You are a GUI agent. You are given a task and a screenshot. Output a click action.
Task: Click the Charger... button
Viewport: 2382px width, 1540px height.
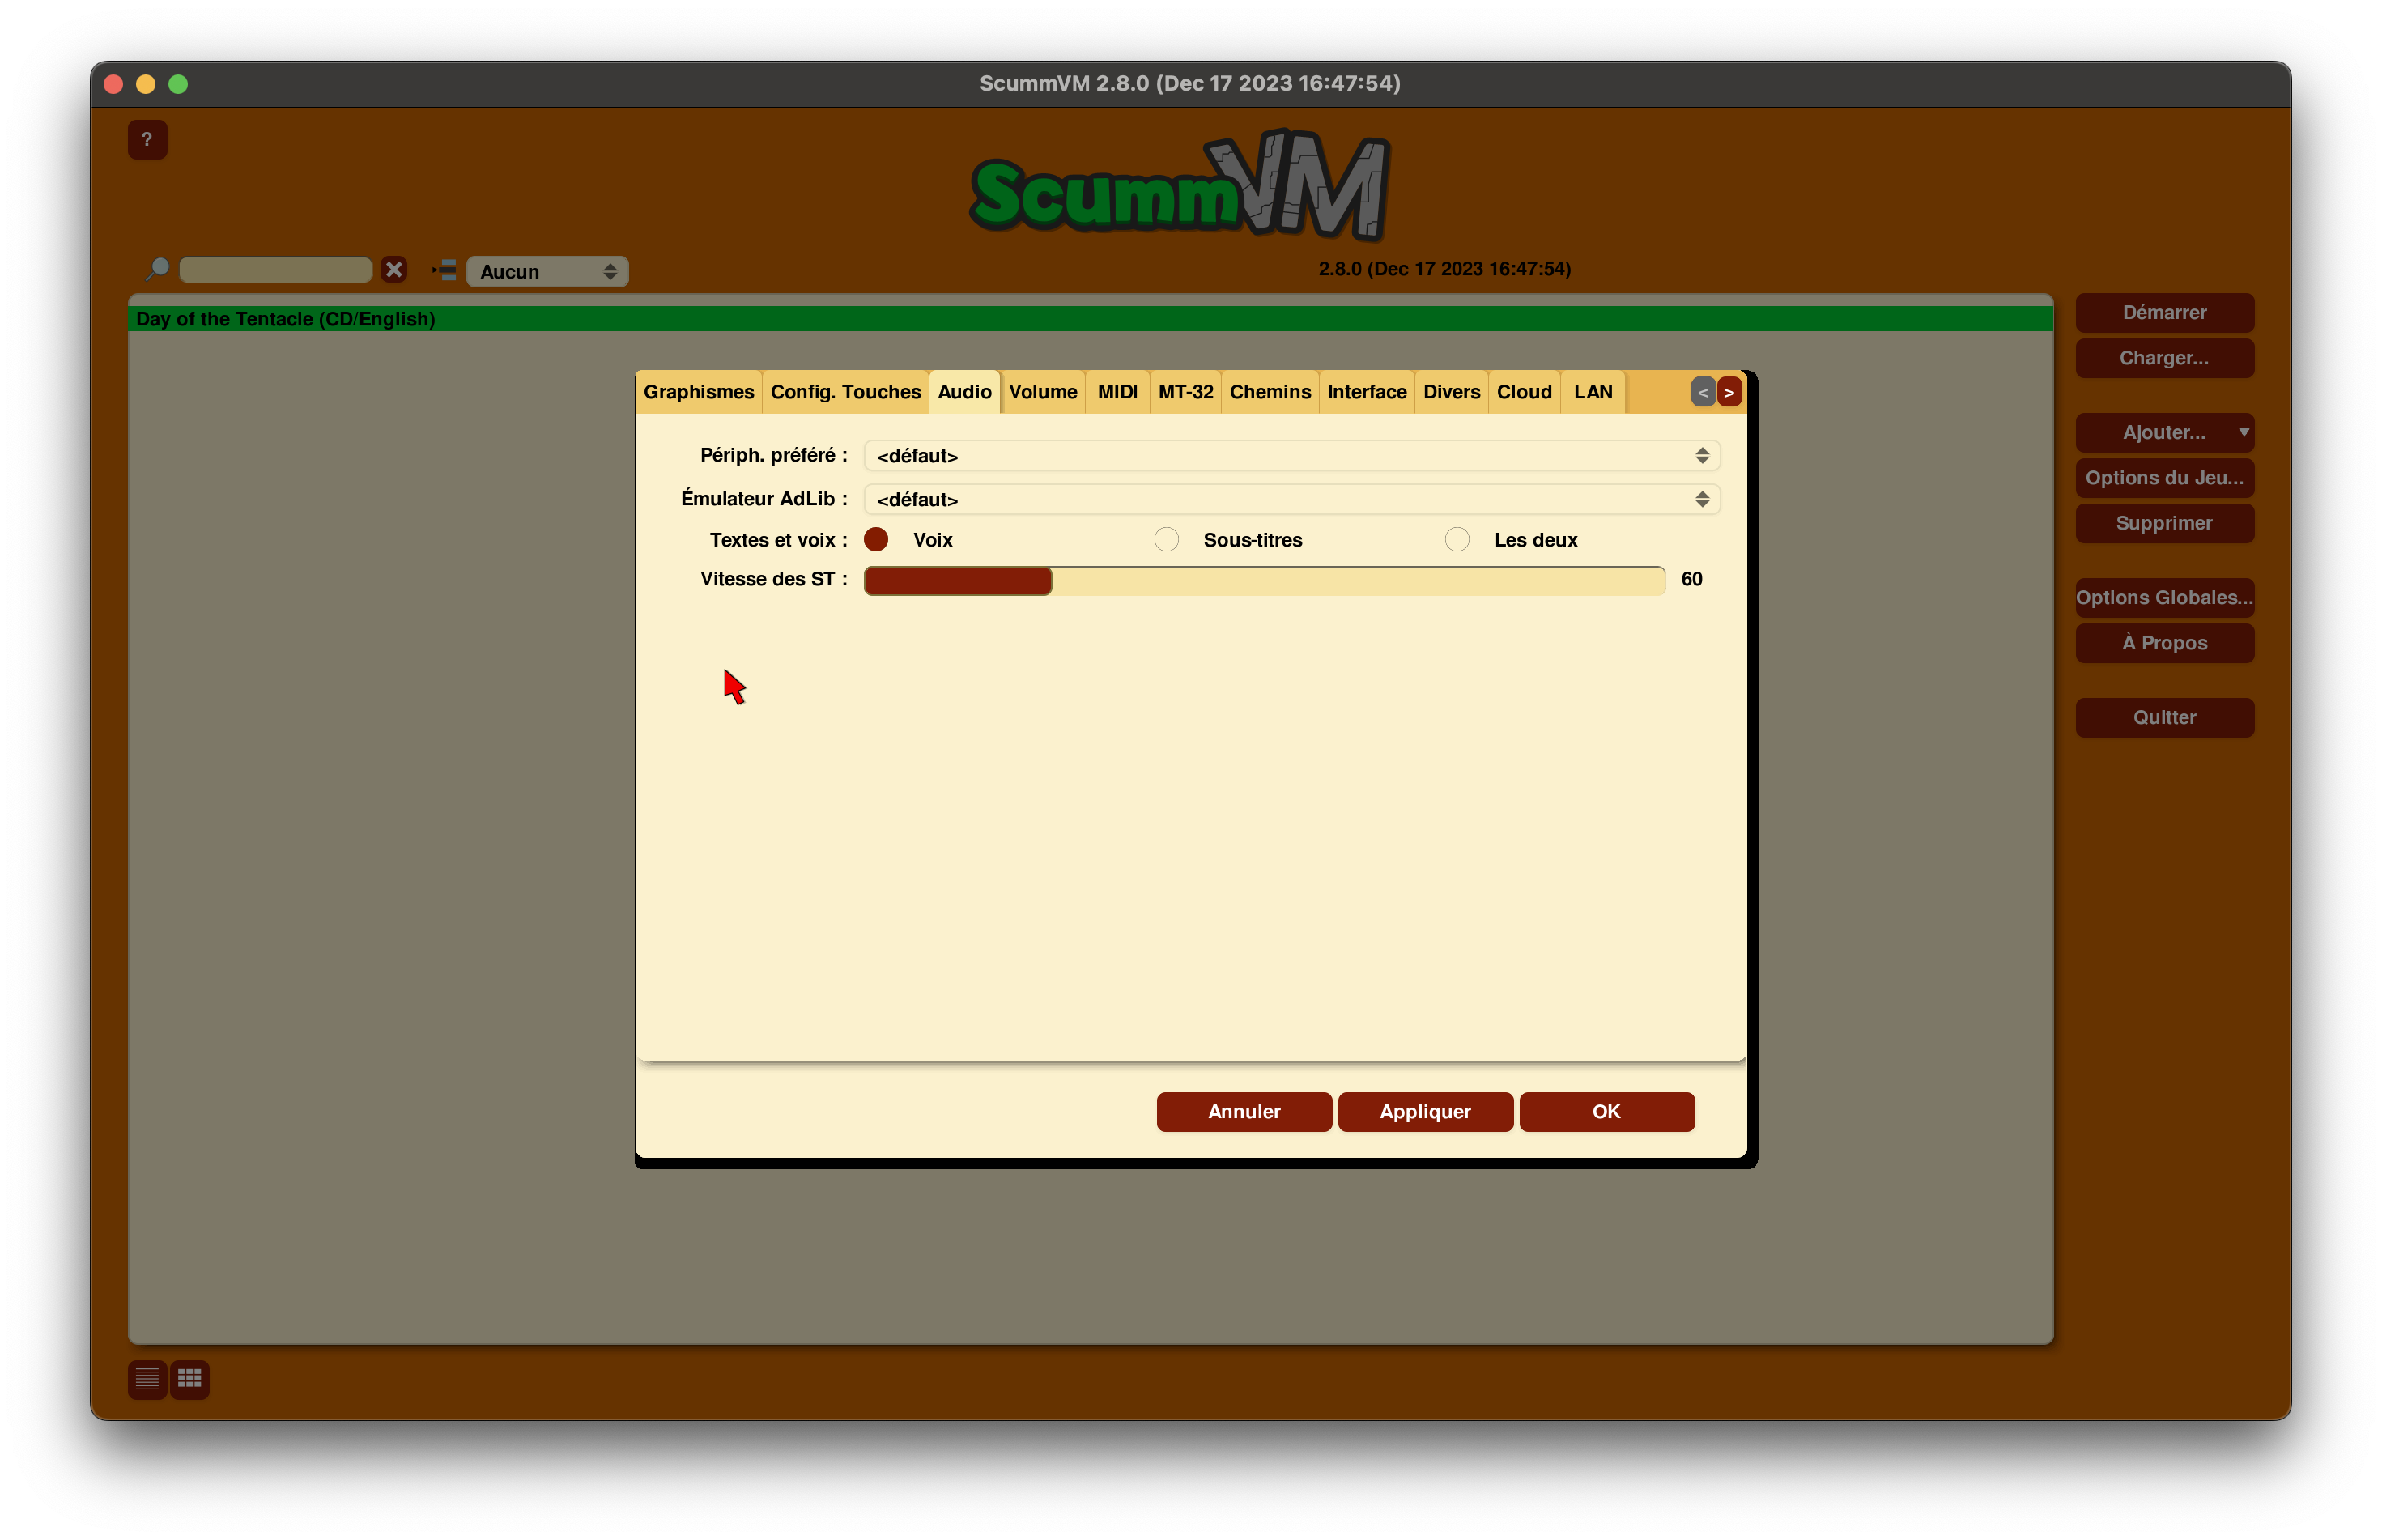tap(2164, 358)
